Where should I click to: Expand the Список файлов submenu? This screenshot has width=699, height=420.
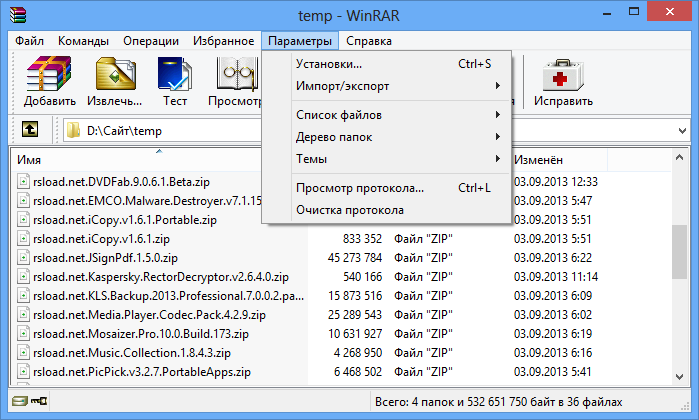[x=386, y=115]
